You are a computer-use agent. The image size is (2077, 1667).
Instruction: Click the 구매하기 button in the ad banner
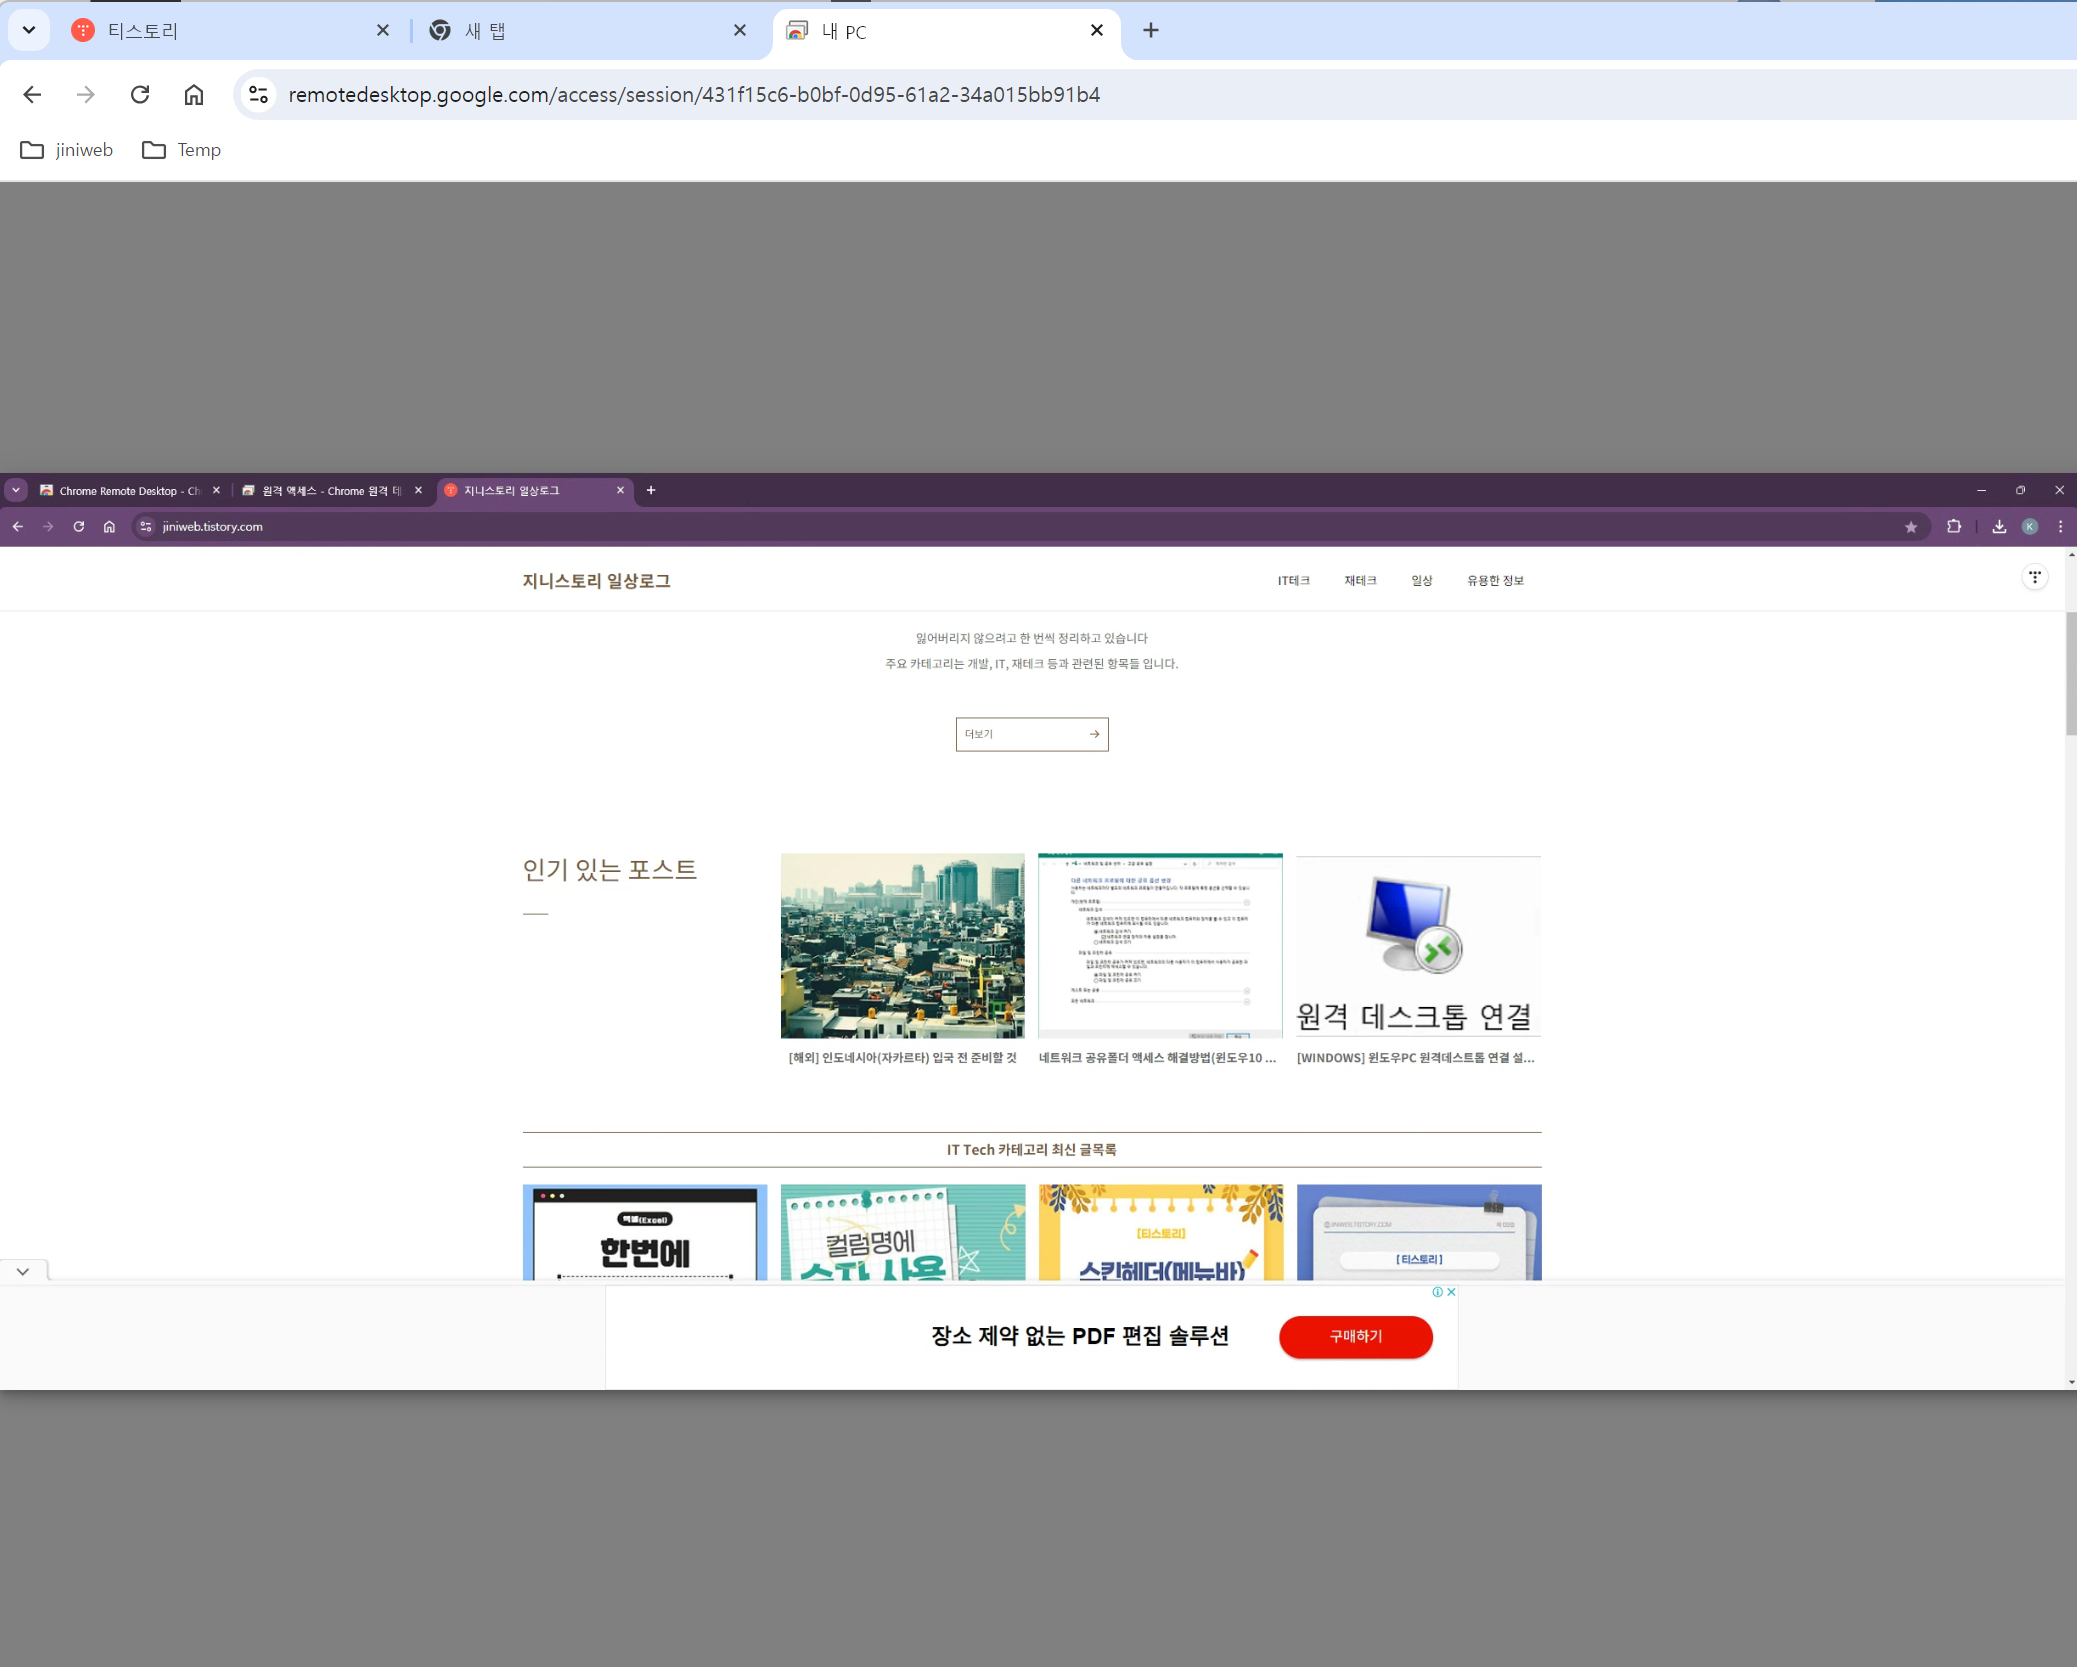coord(1355,1337)
